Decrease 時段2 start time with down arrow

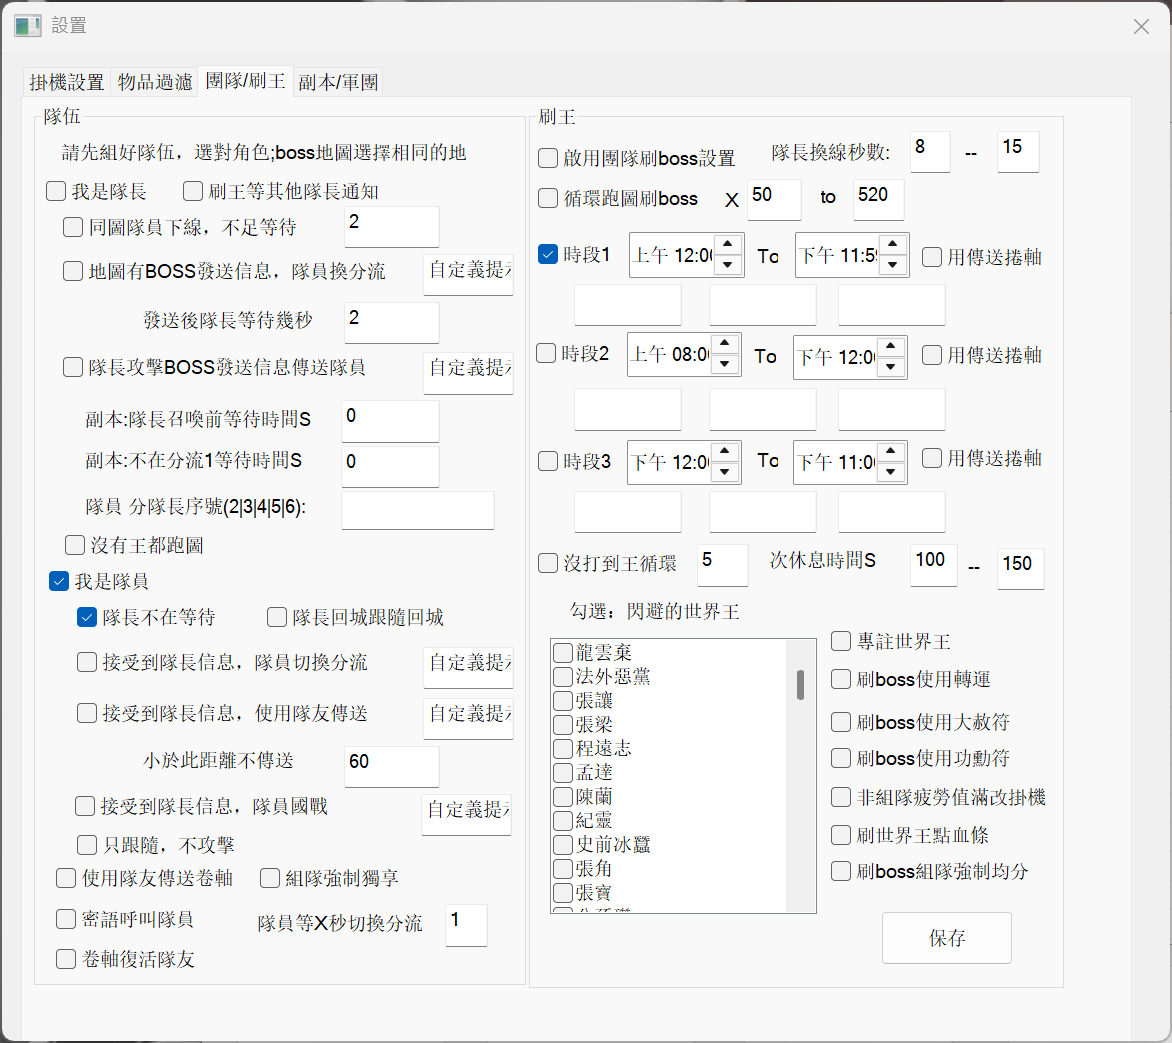(x=724, y=365)
